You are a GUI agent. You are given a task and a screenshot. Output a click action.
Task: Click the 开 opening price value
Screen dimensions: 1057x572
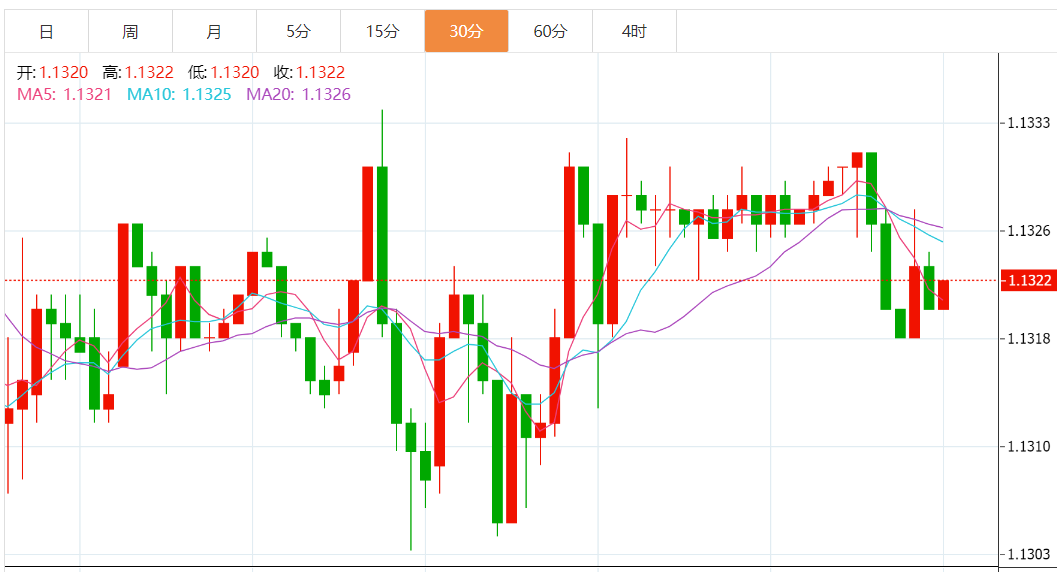64,72
